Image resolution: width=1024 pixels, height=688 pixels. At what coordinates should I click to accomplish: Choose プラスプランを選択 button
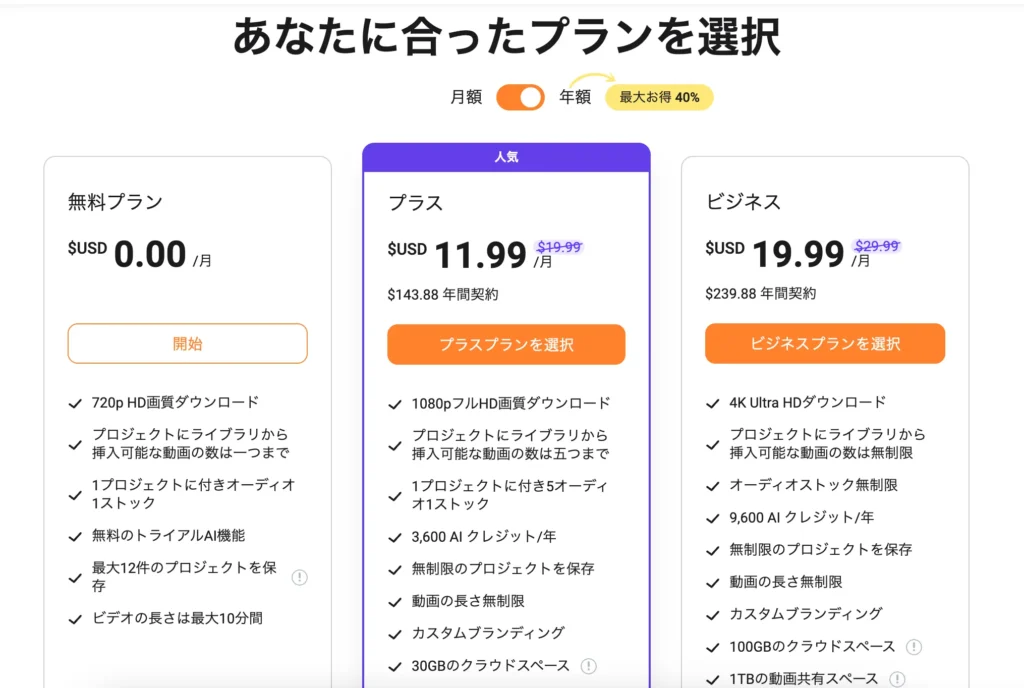(506, 345)
